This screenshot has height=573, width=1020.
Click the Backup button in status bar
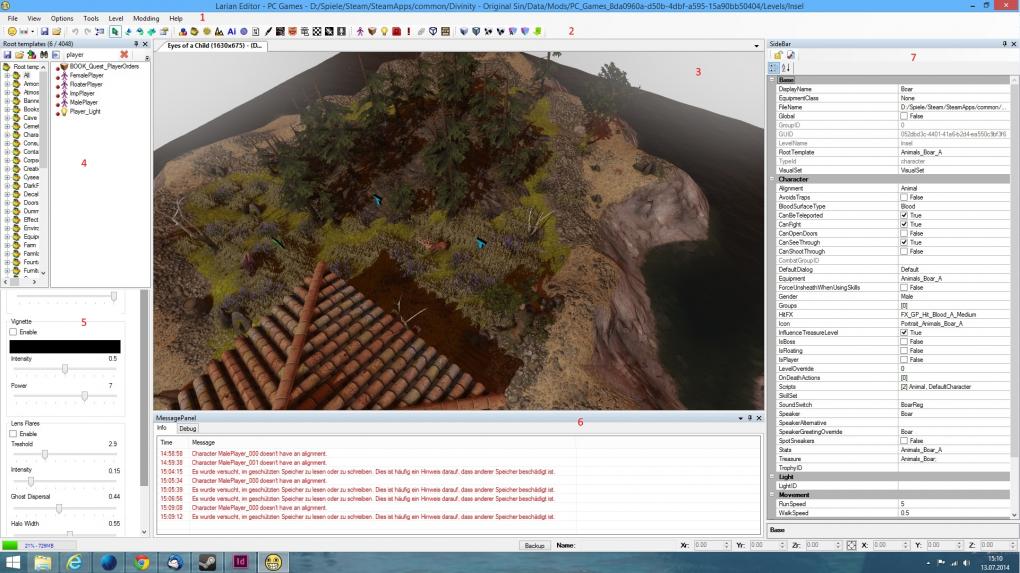pyautogui.click(x=534, y=546)
